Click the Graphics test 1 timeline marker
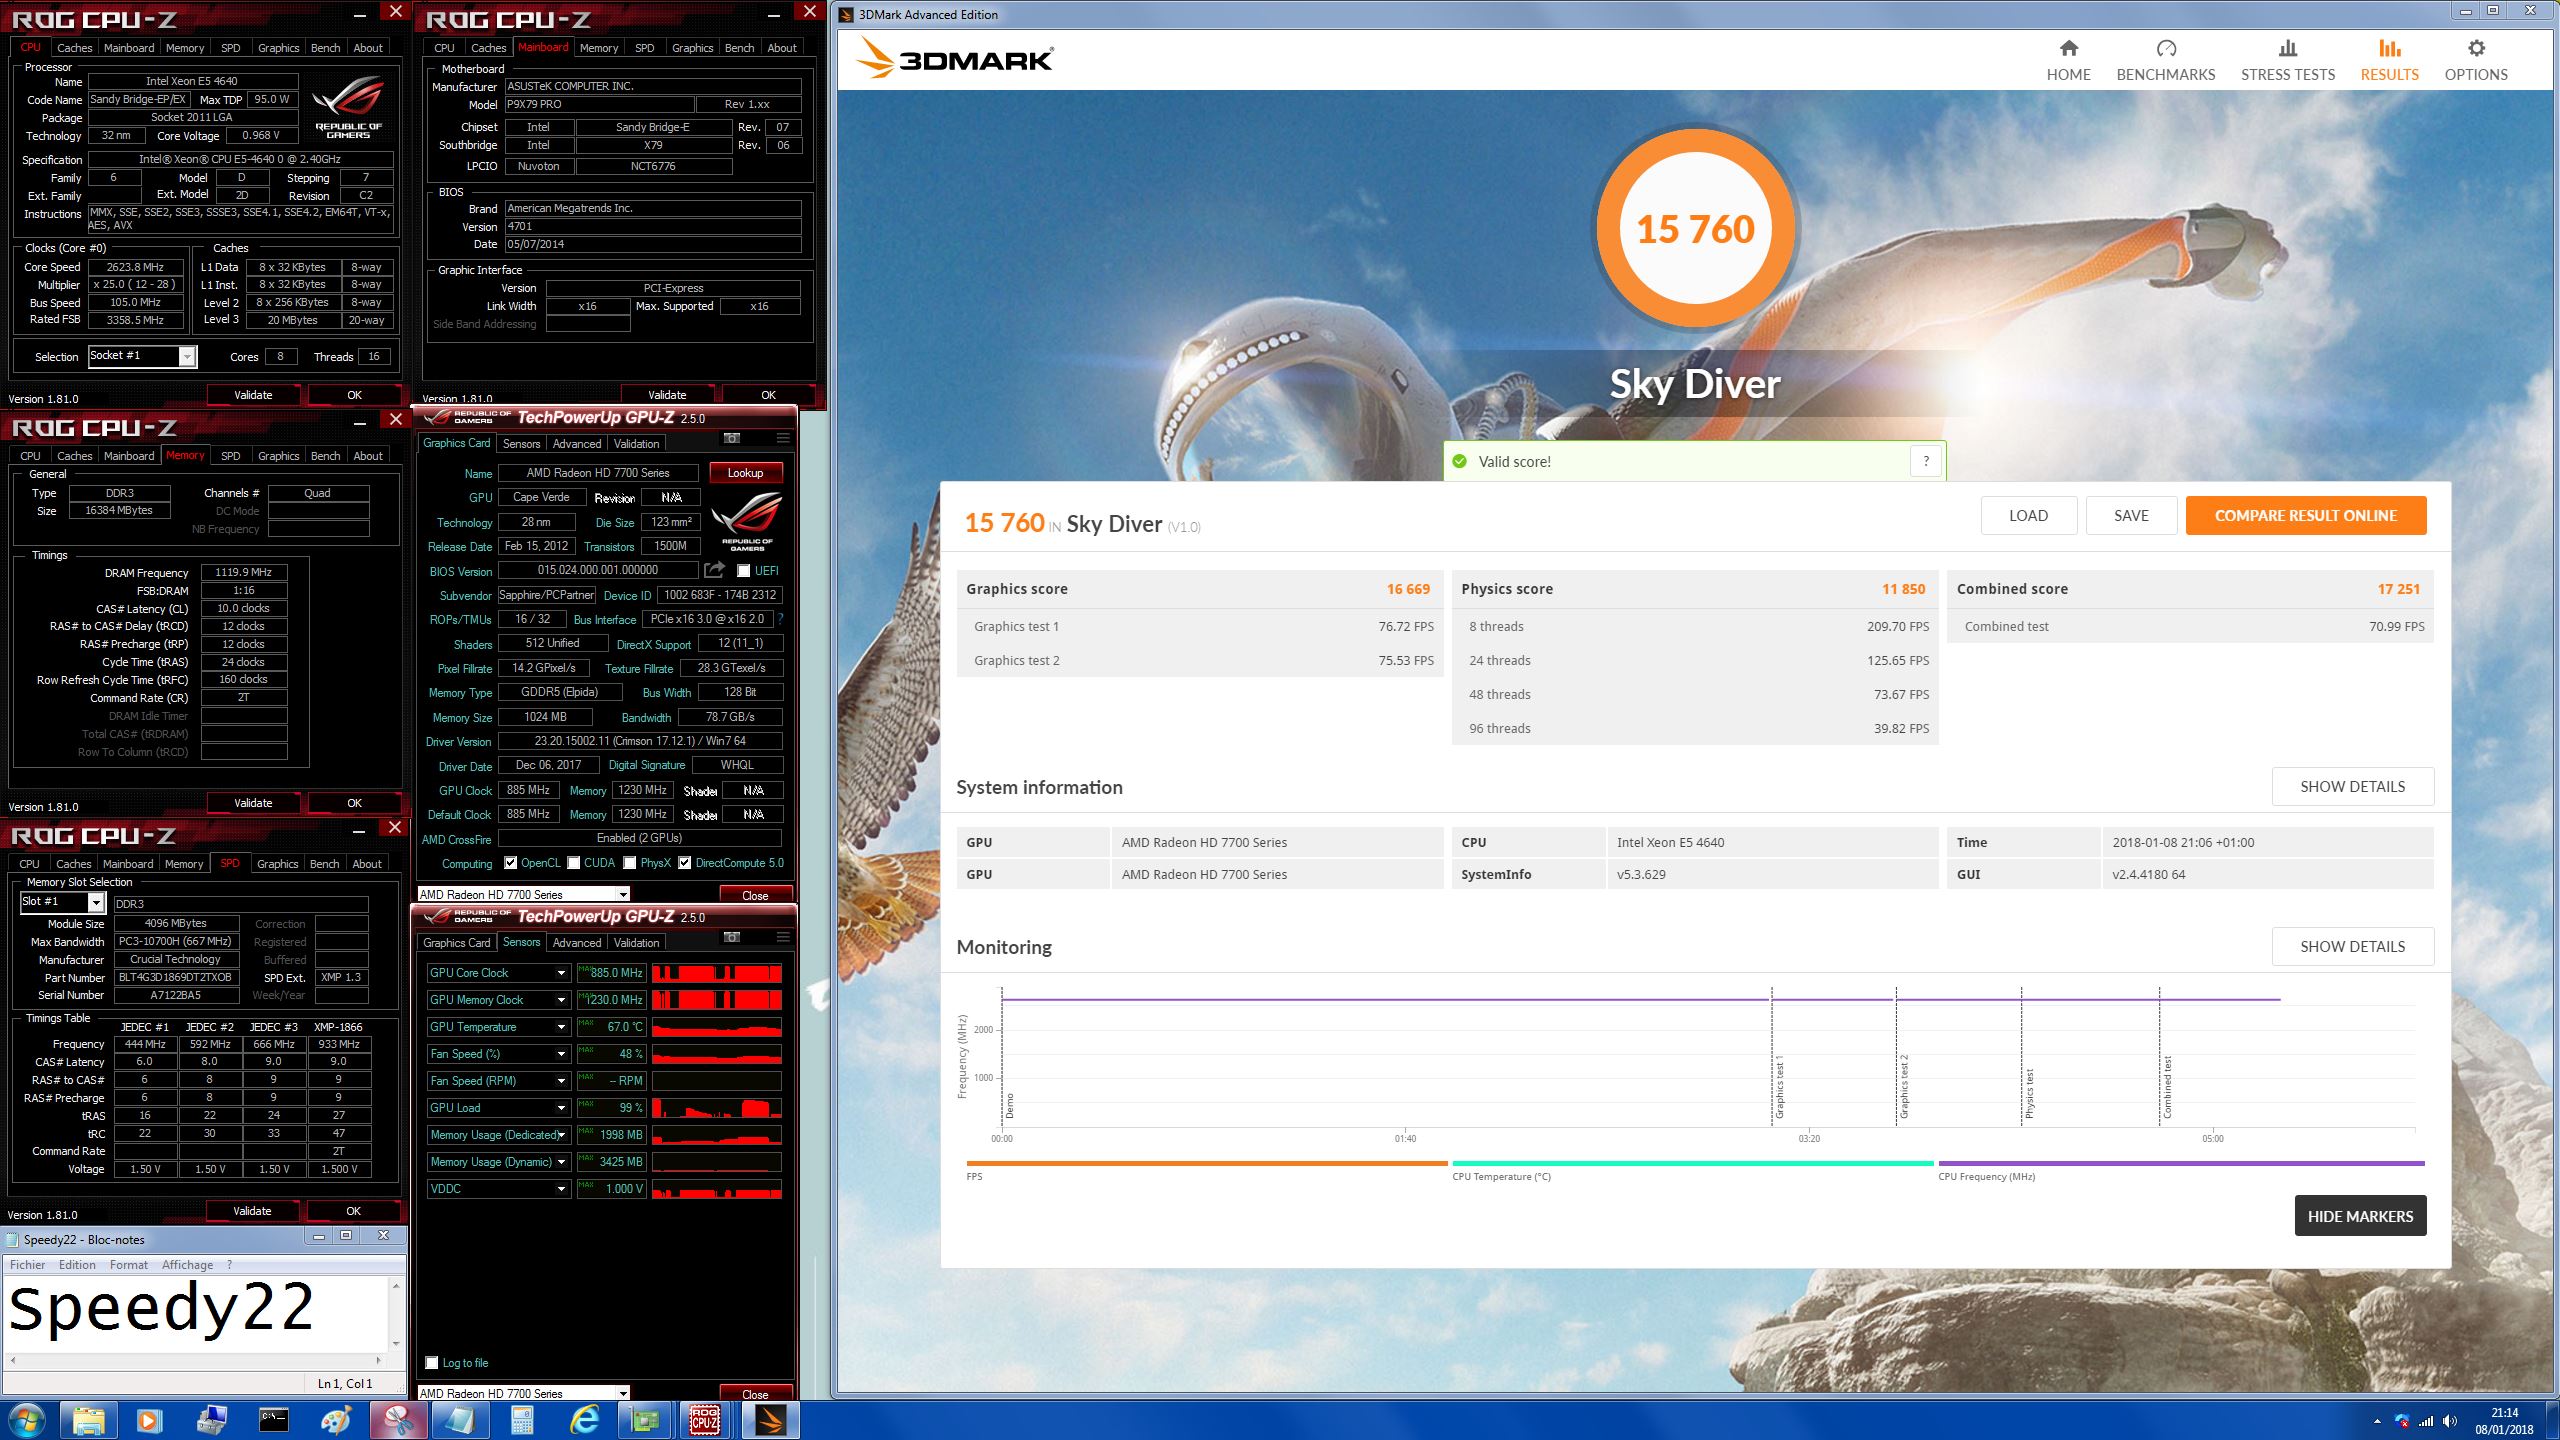Screen dimensions: 2560x1440 (x=1779, y=1086)
